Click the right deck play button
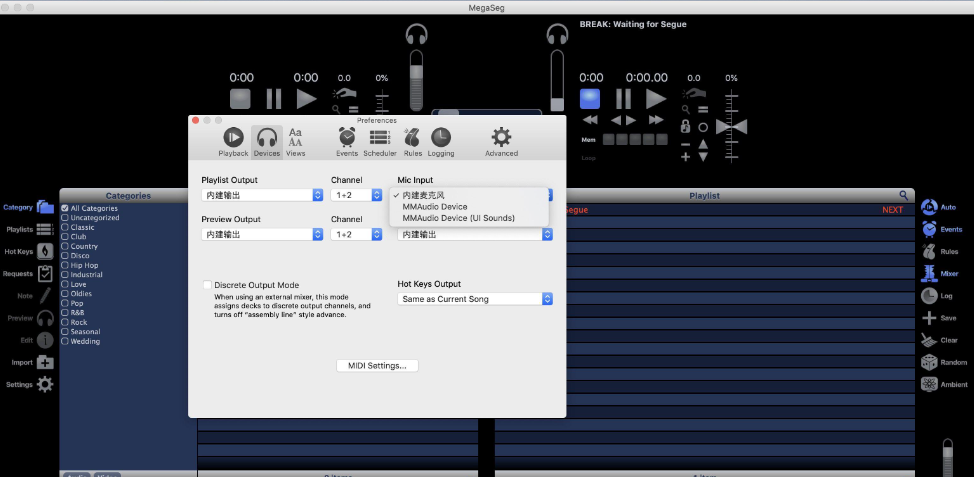This screenshot has width=974, height=477. [x=656, y=98]
